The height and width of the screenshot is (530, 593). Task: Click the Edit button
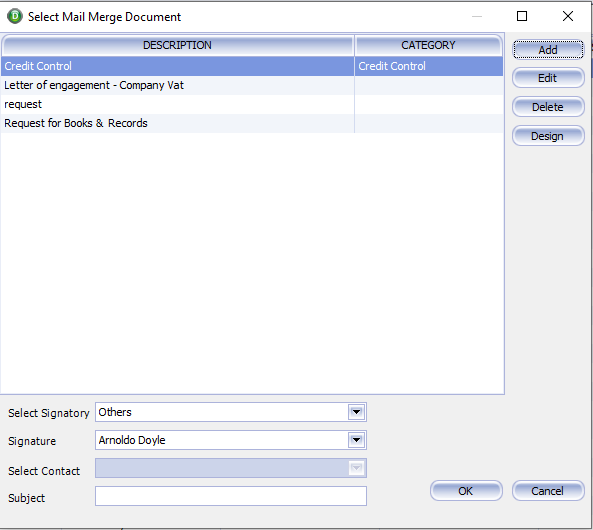pos(548,78)
